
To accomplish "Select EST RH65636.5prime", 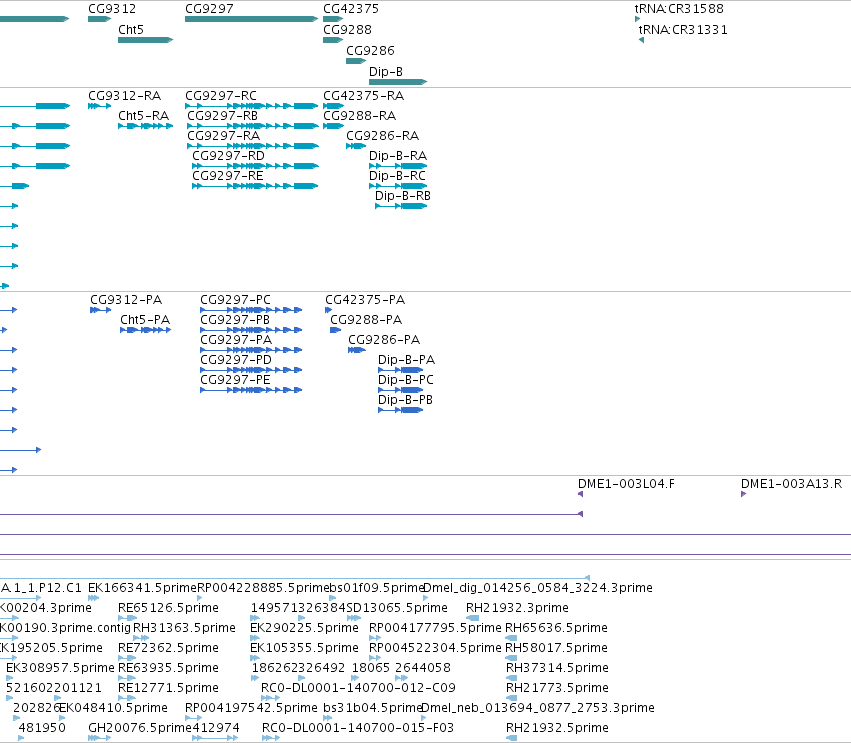I will [556, 628].
